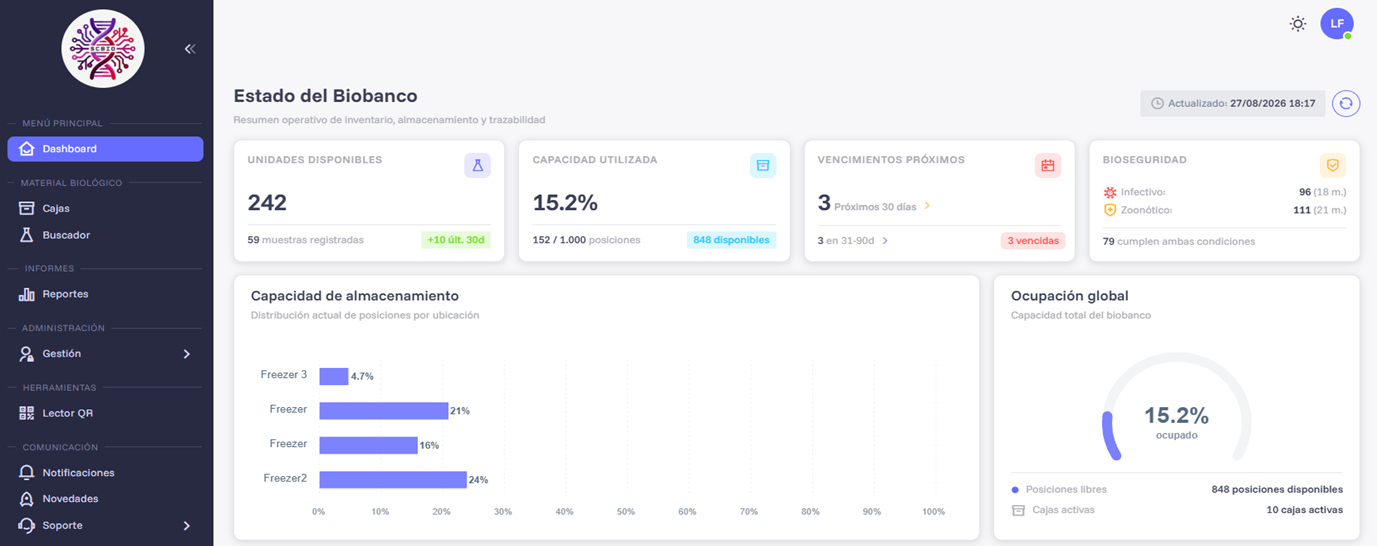The image size is (1377, 546).
Task: Click the LF user avatar
Action: [1337, 23]
